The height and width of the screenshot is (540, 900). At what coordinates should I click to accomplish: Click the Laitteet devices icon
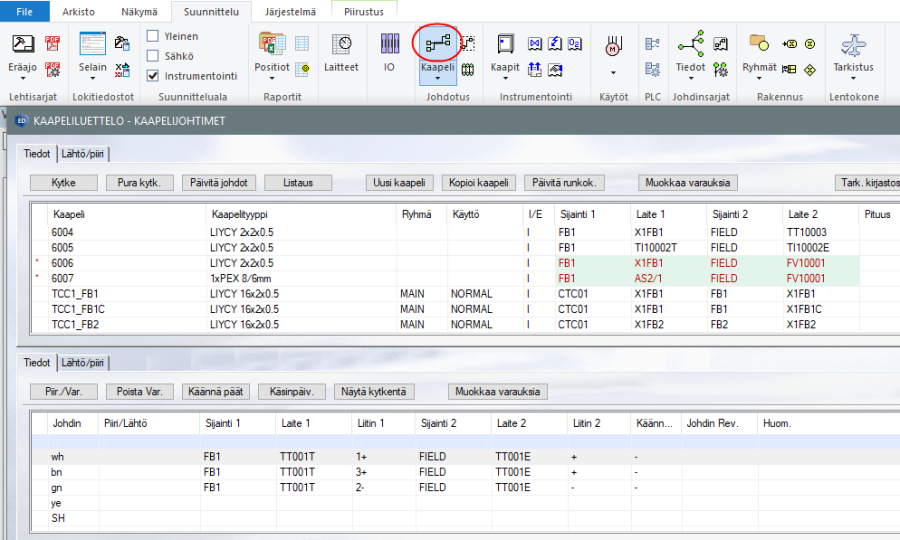341,45
